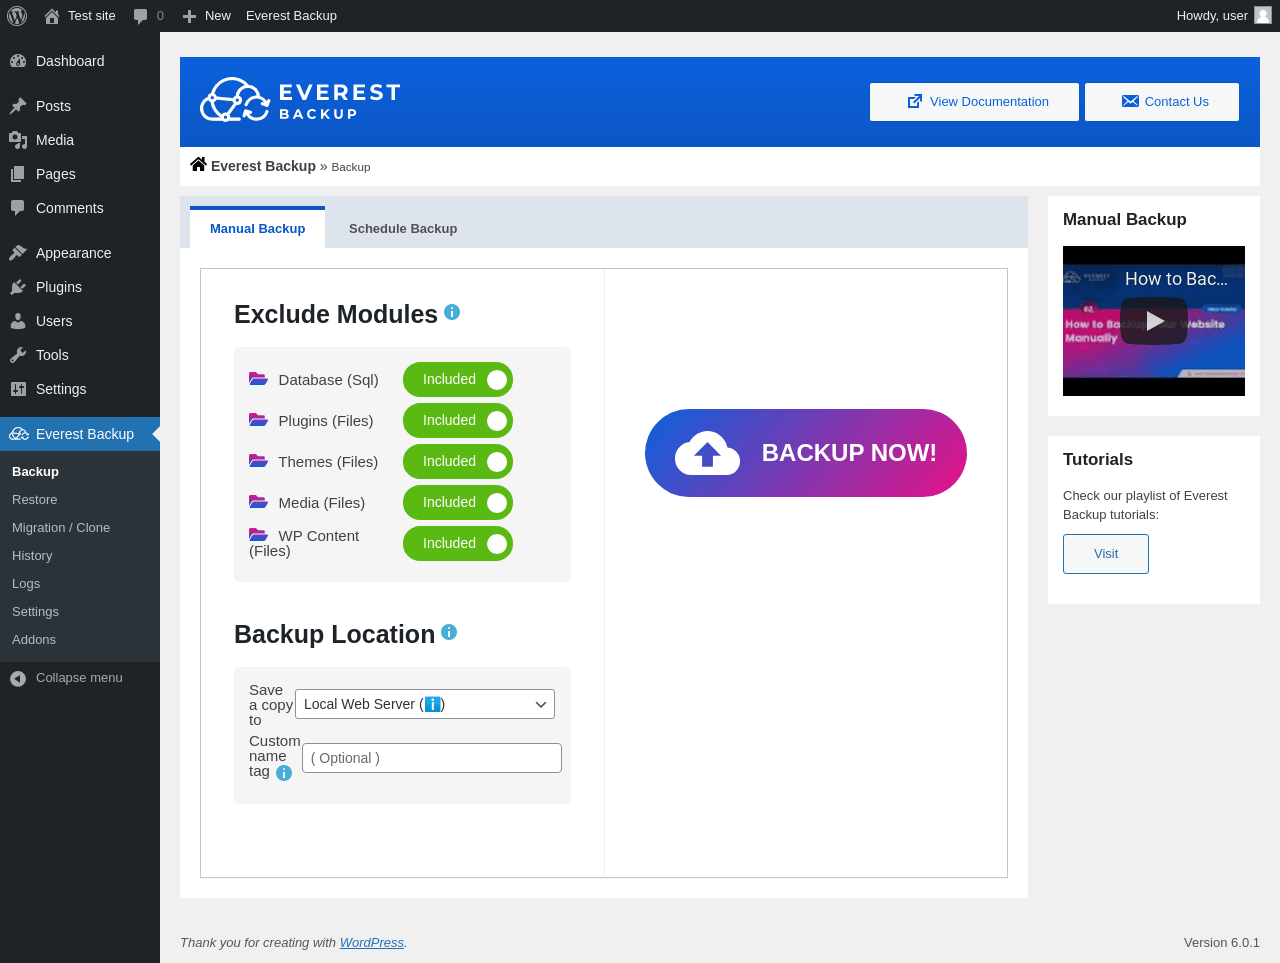Click the Users person icon
Viewport: 1280px width, 963px height.
coord(18,321)
